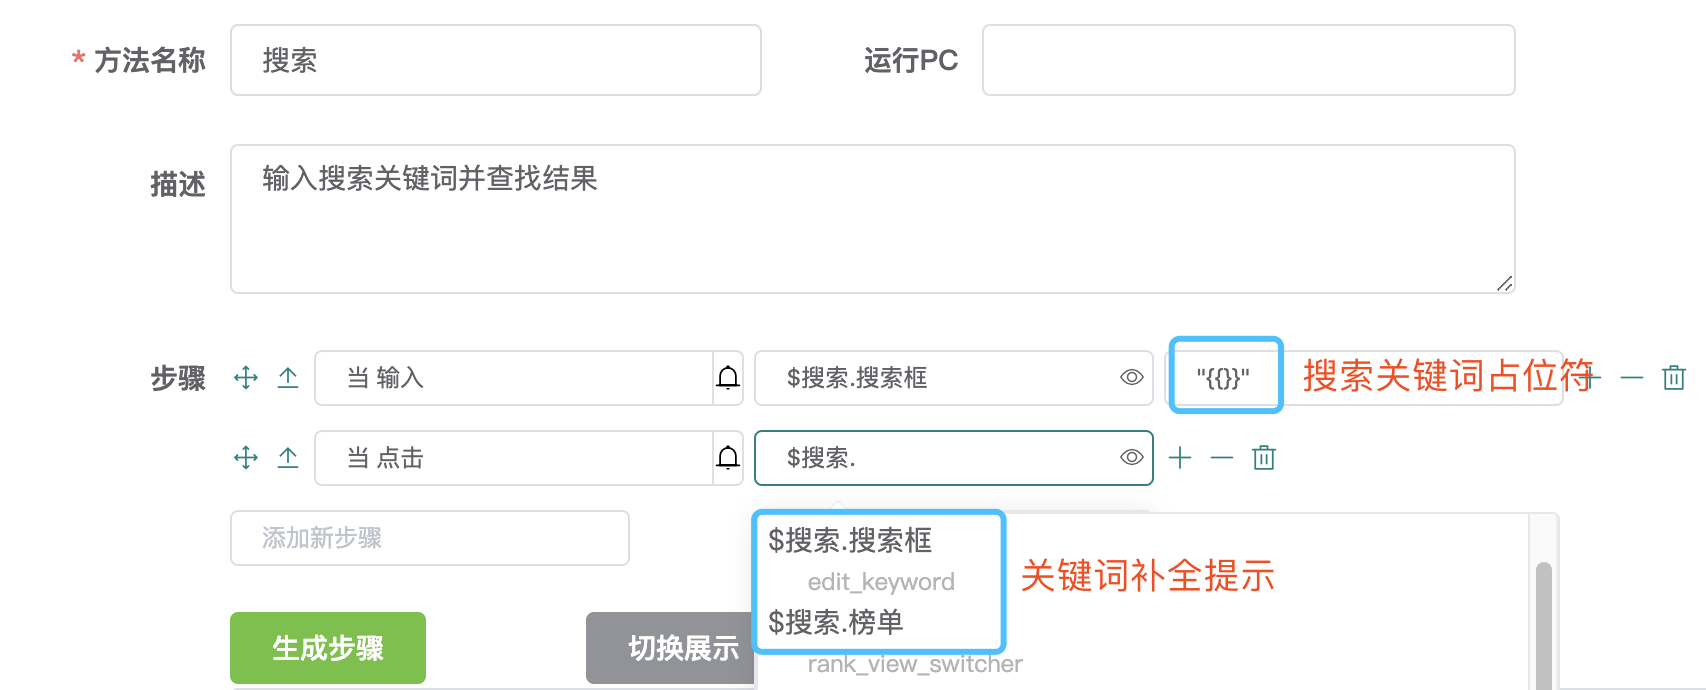The height and width of the screenshot is (690, 1706).
Task: Select $搜索.搜索框 from the autocomplete suggestions
Action: pos(850,542)
